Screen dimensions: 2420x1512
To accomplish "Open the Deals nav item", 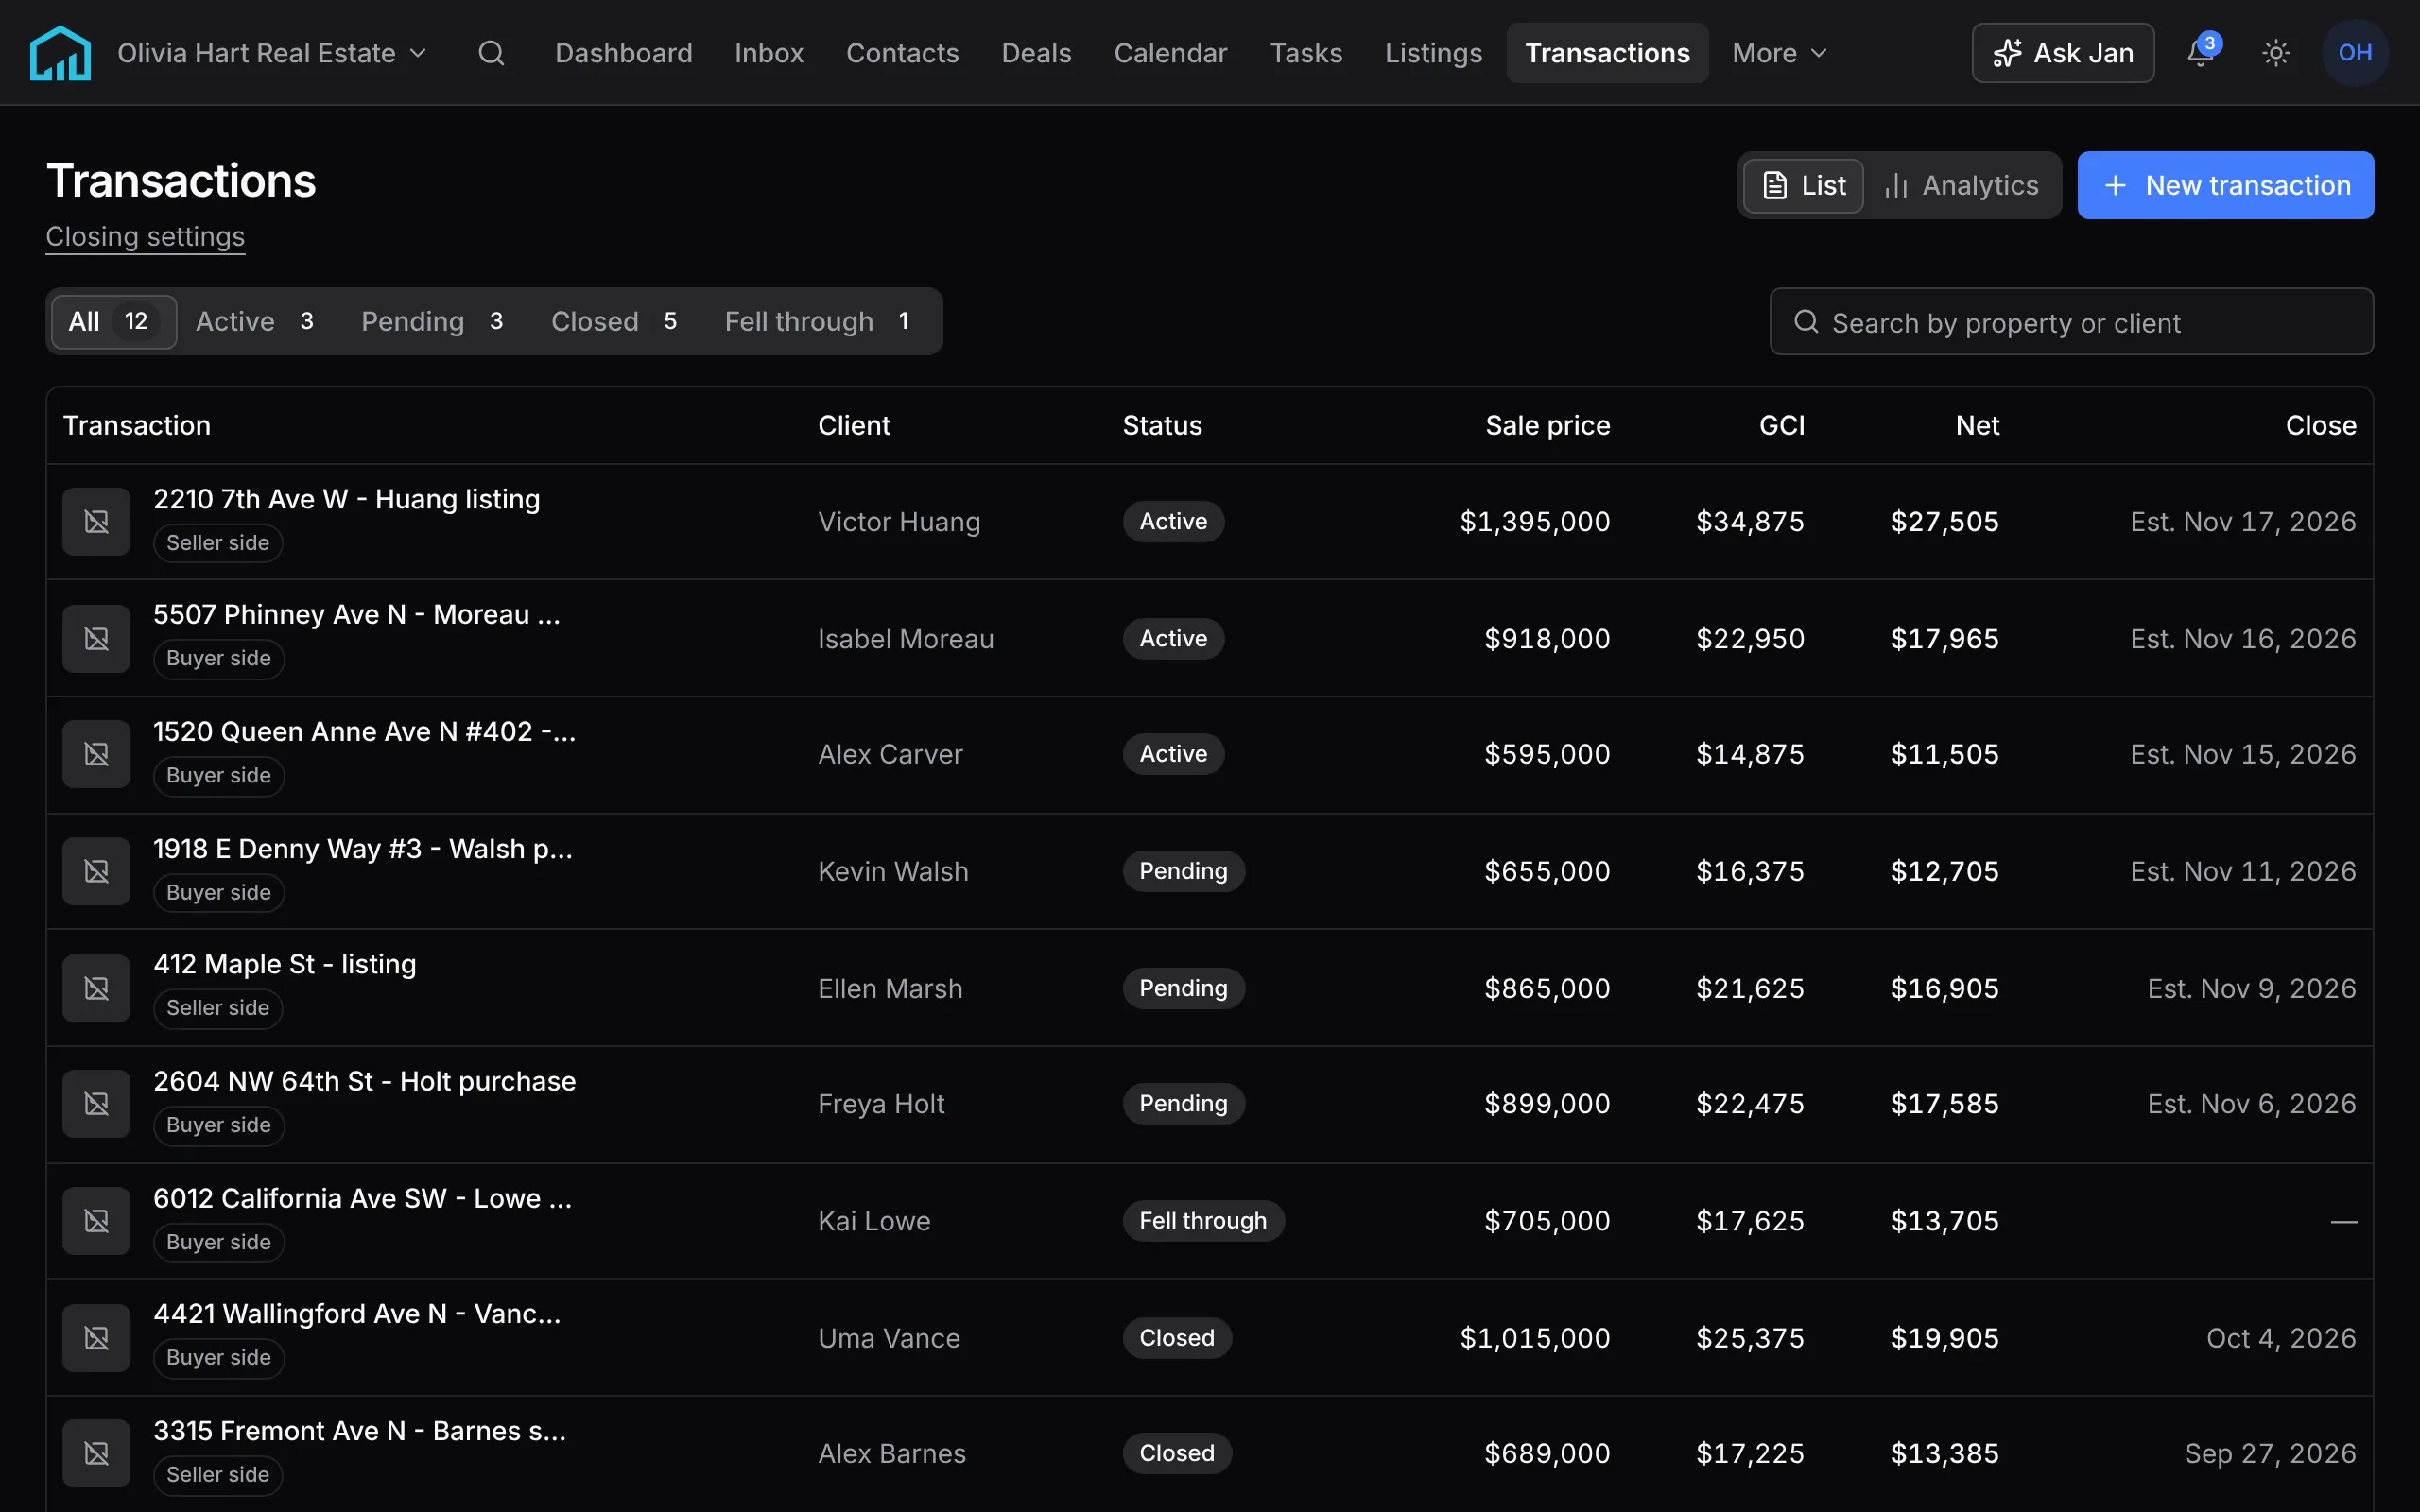I will (x=1036, y=53).
